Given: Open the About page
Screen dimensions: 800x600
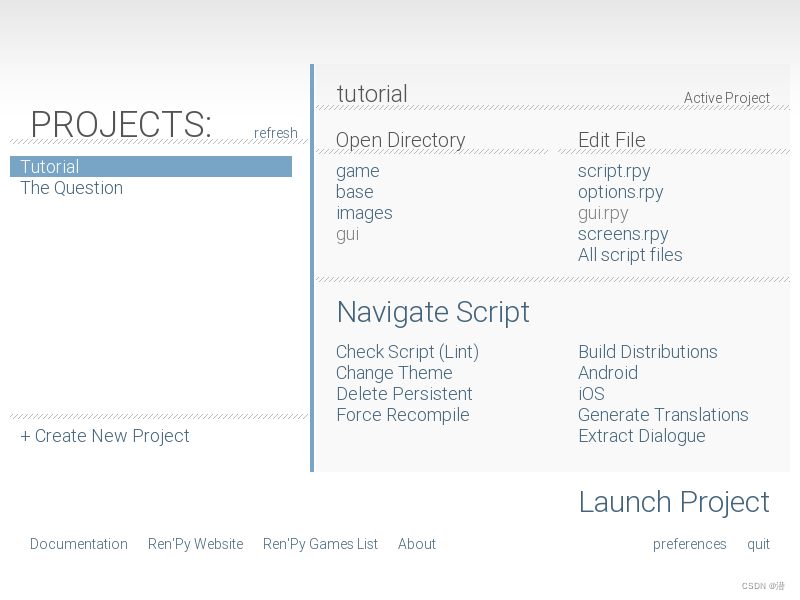Looking at the screenshot, I should click(x=417, y=544).
